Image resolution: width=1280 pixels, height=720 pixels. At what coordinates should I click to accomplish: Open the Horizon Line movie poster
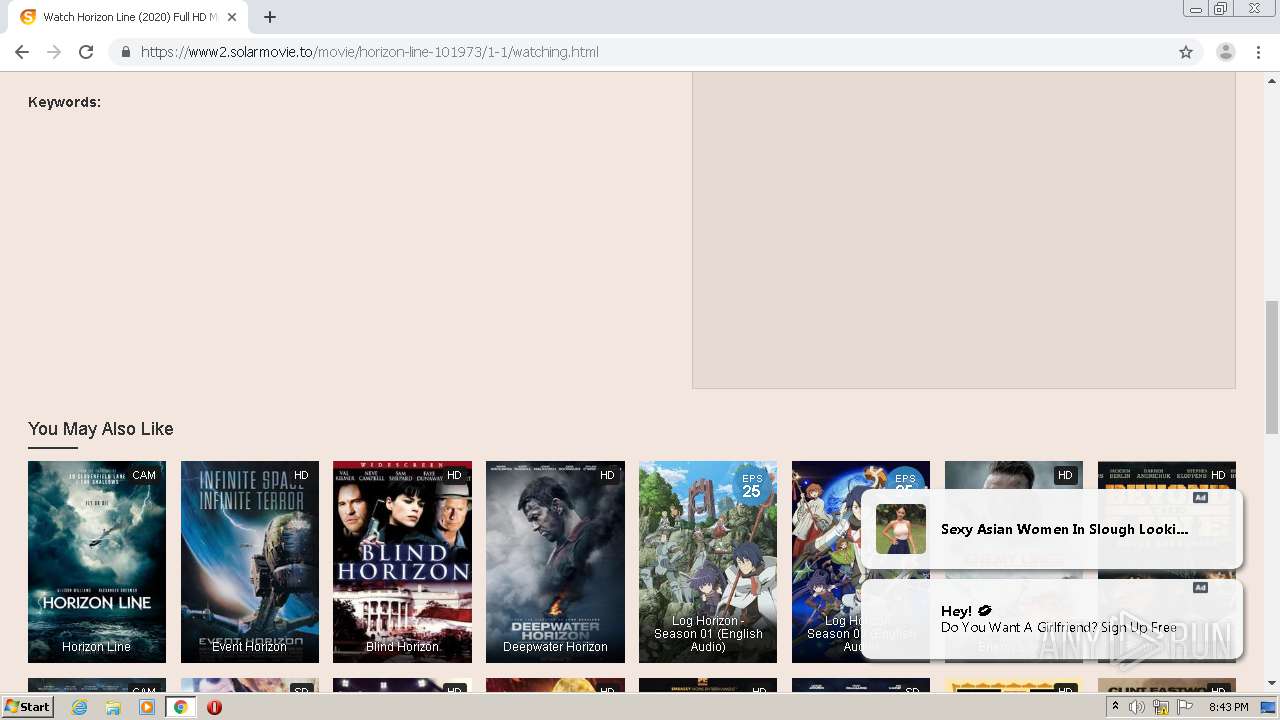(97, 561)
